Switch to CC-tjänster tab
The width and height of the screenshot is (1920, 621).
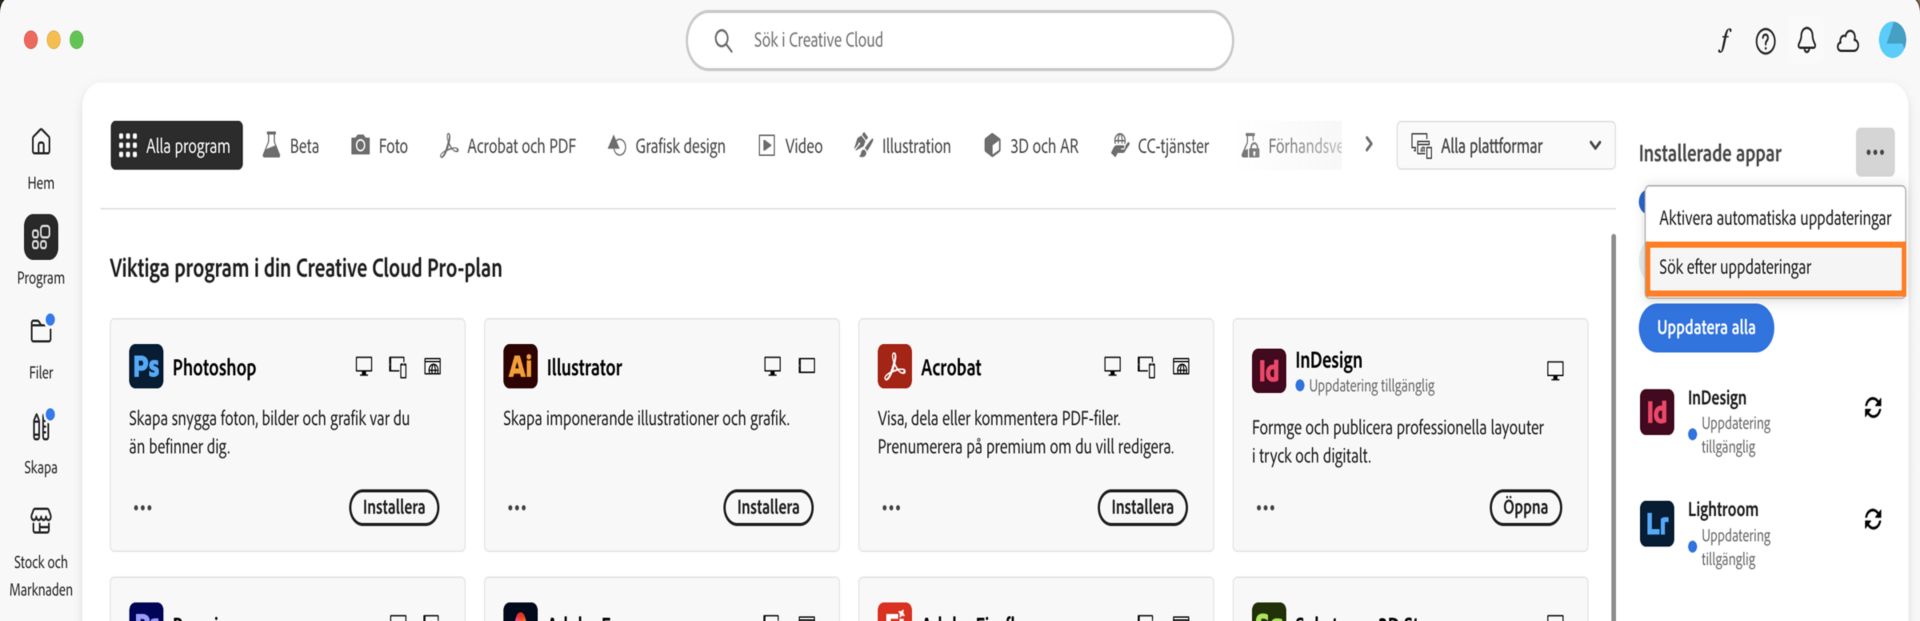tap(1160, 146)
